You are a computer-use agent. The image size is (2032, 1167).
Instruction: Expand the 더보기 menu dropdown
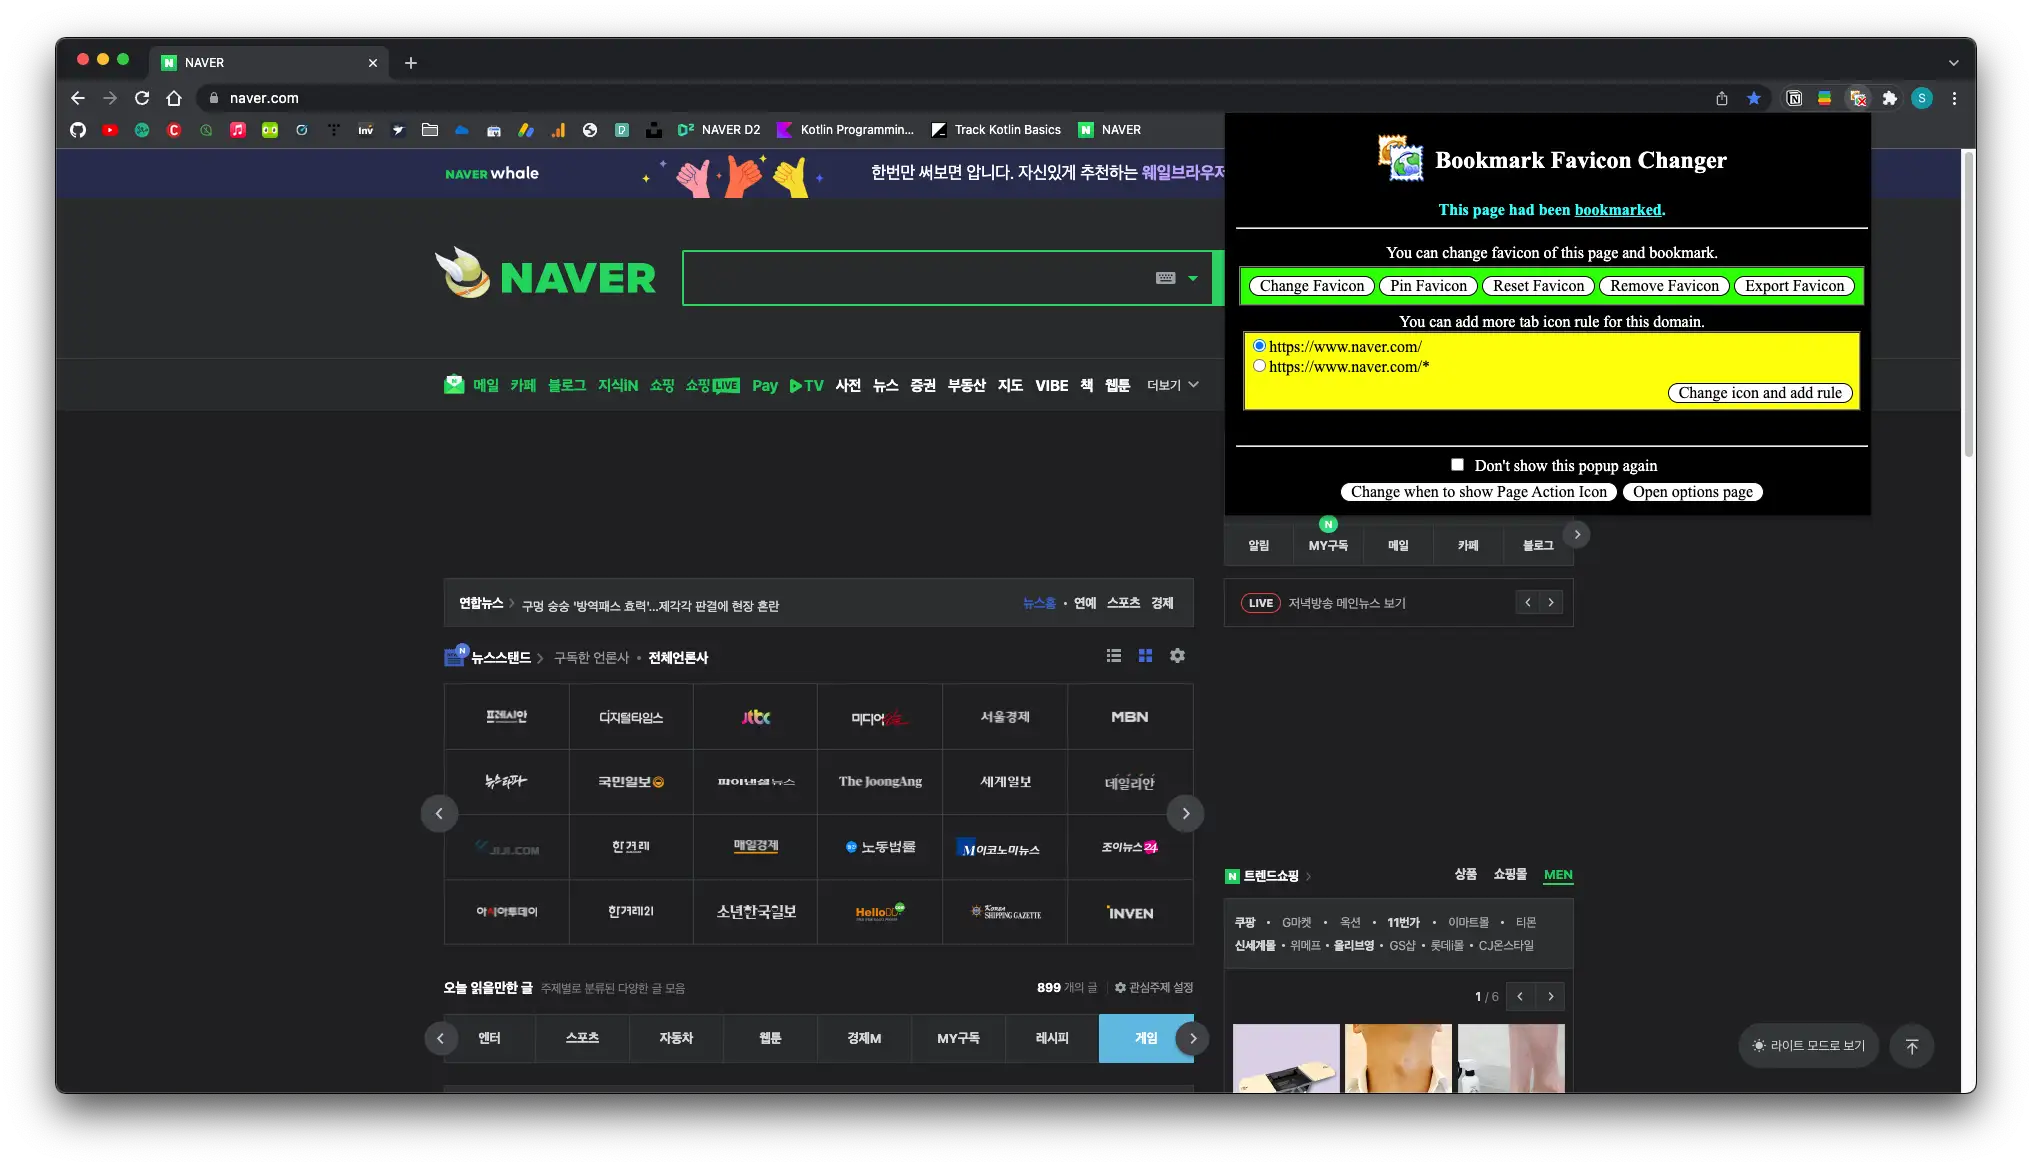pyautogui.click(x=1172, y=385)
